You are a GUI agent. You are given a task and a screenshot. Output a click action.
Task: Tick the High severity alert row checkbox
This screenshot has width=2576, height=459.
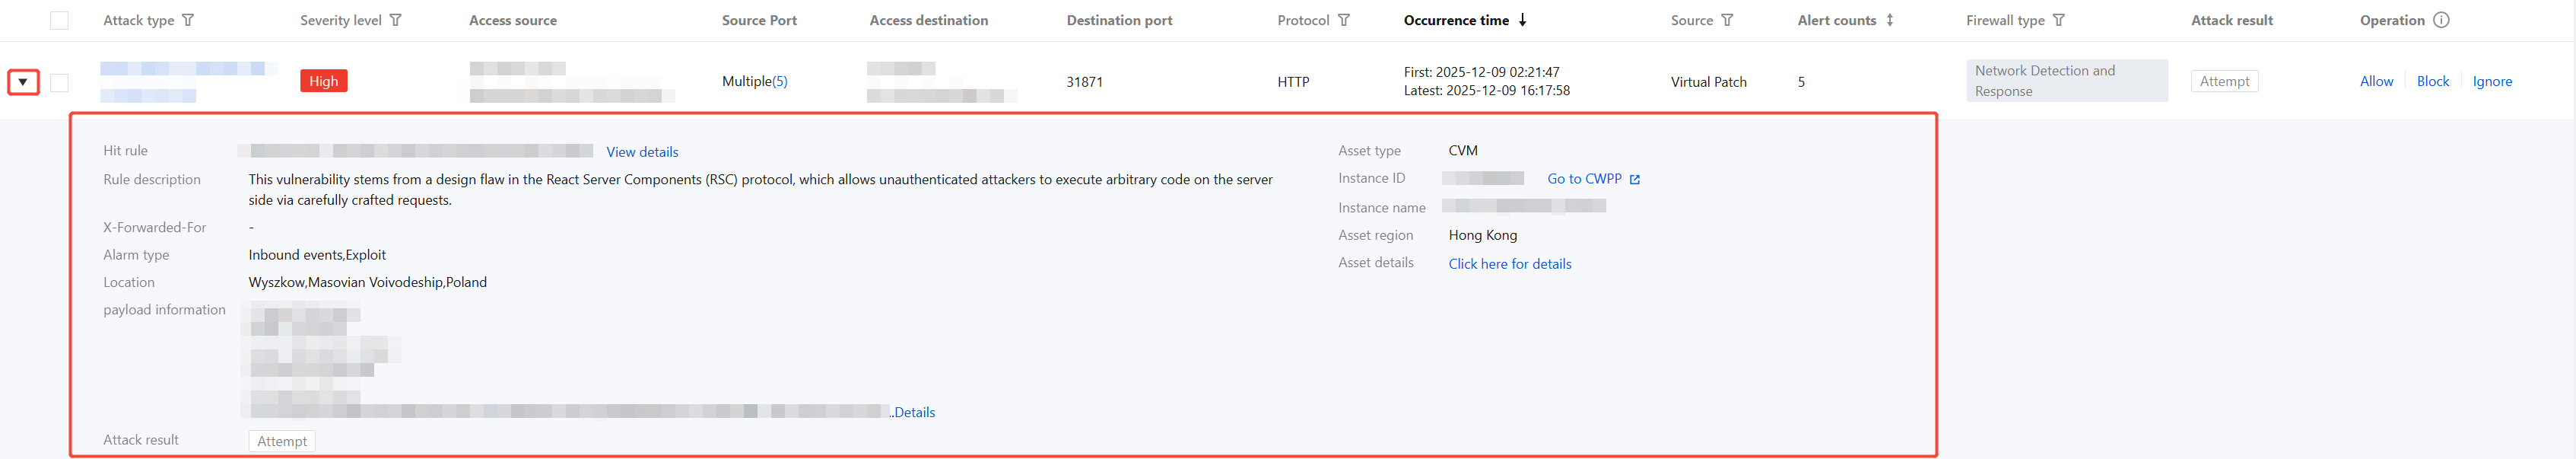[x=59, y=82]
